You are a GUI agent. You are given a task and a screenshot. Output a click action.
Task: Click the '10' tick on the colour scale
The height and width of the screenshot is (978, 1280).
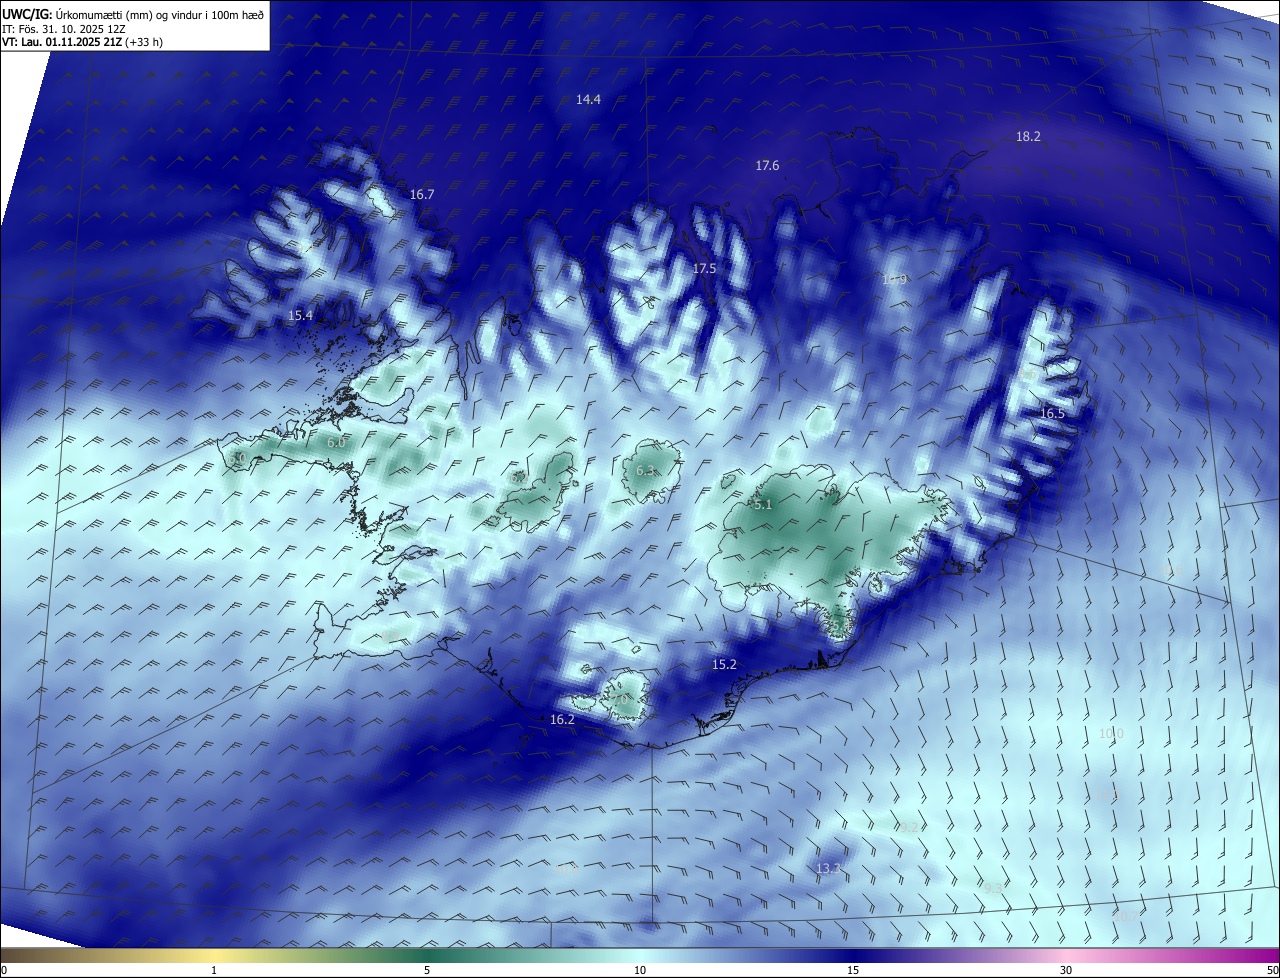pyautogui.click(x=640, y=970)
